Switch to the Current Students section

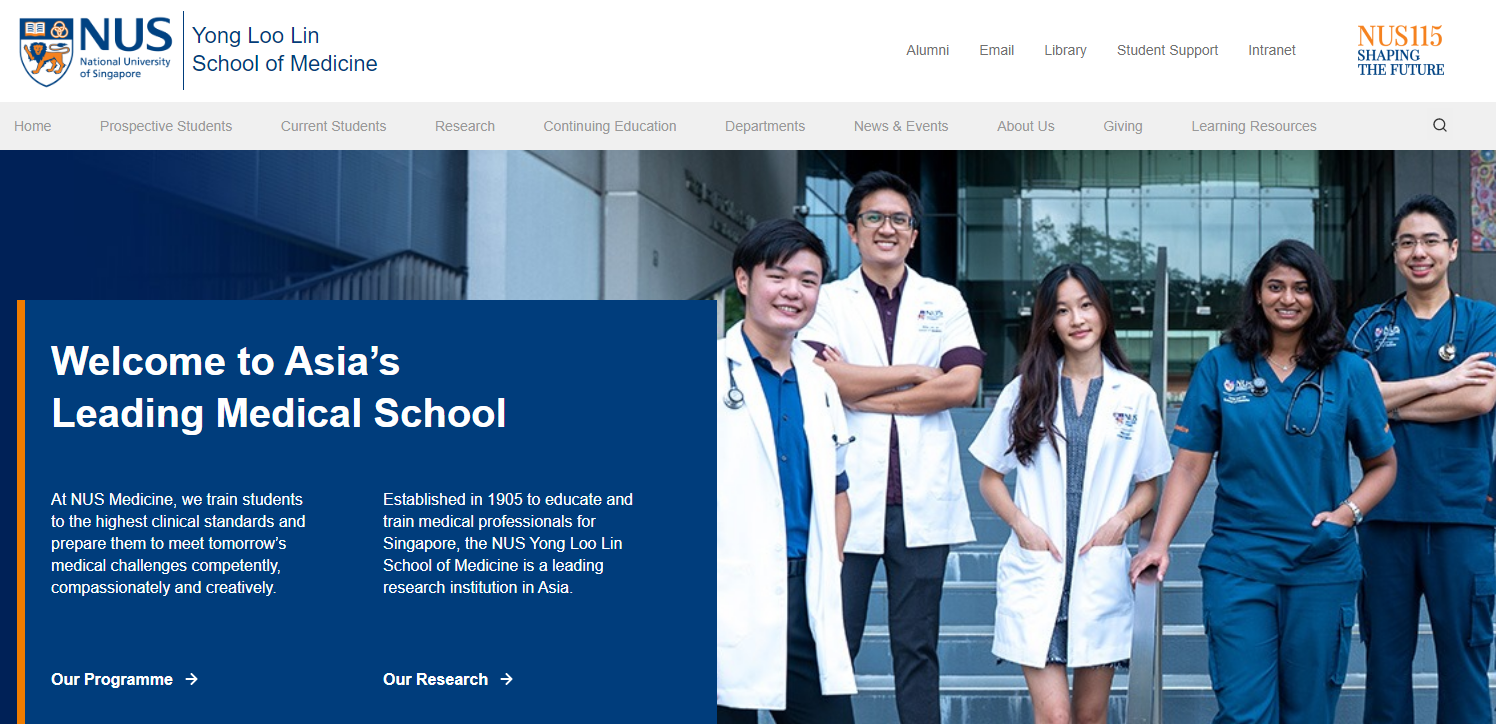[x=333, y=125]
